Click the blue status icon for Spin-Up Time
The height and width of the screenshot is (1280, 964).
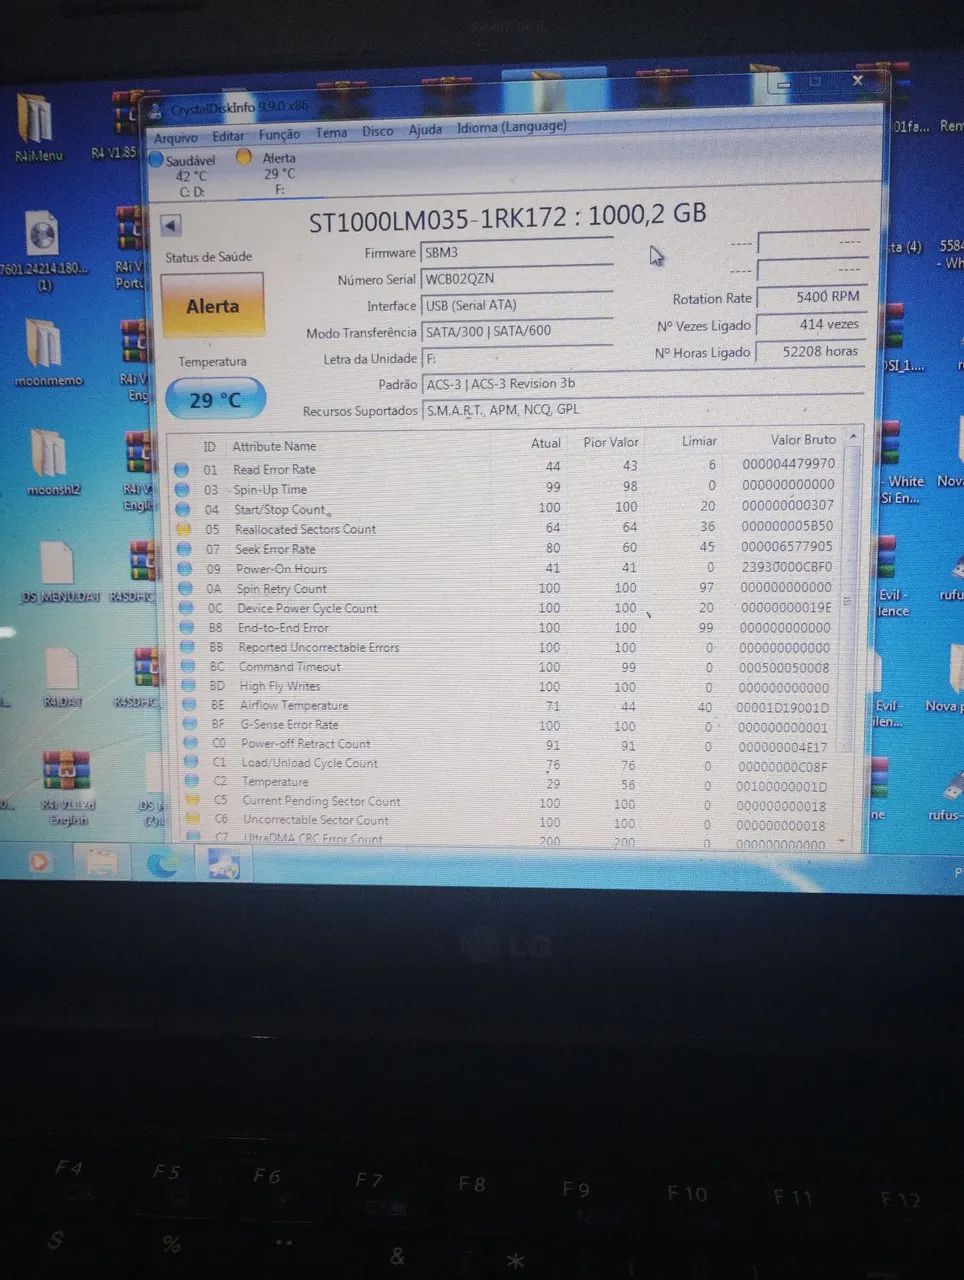pos(182,489)
